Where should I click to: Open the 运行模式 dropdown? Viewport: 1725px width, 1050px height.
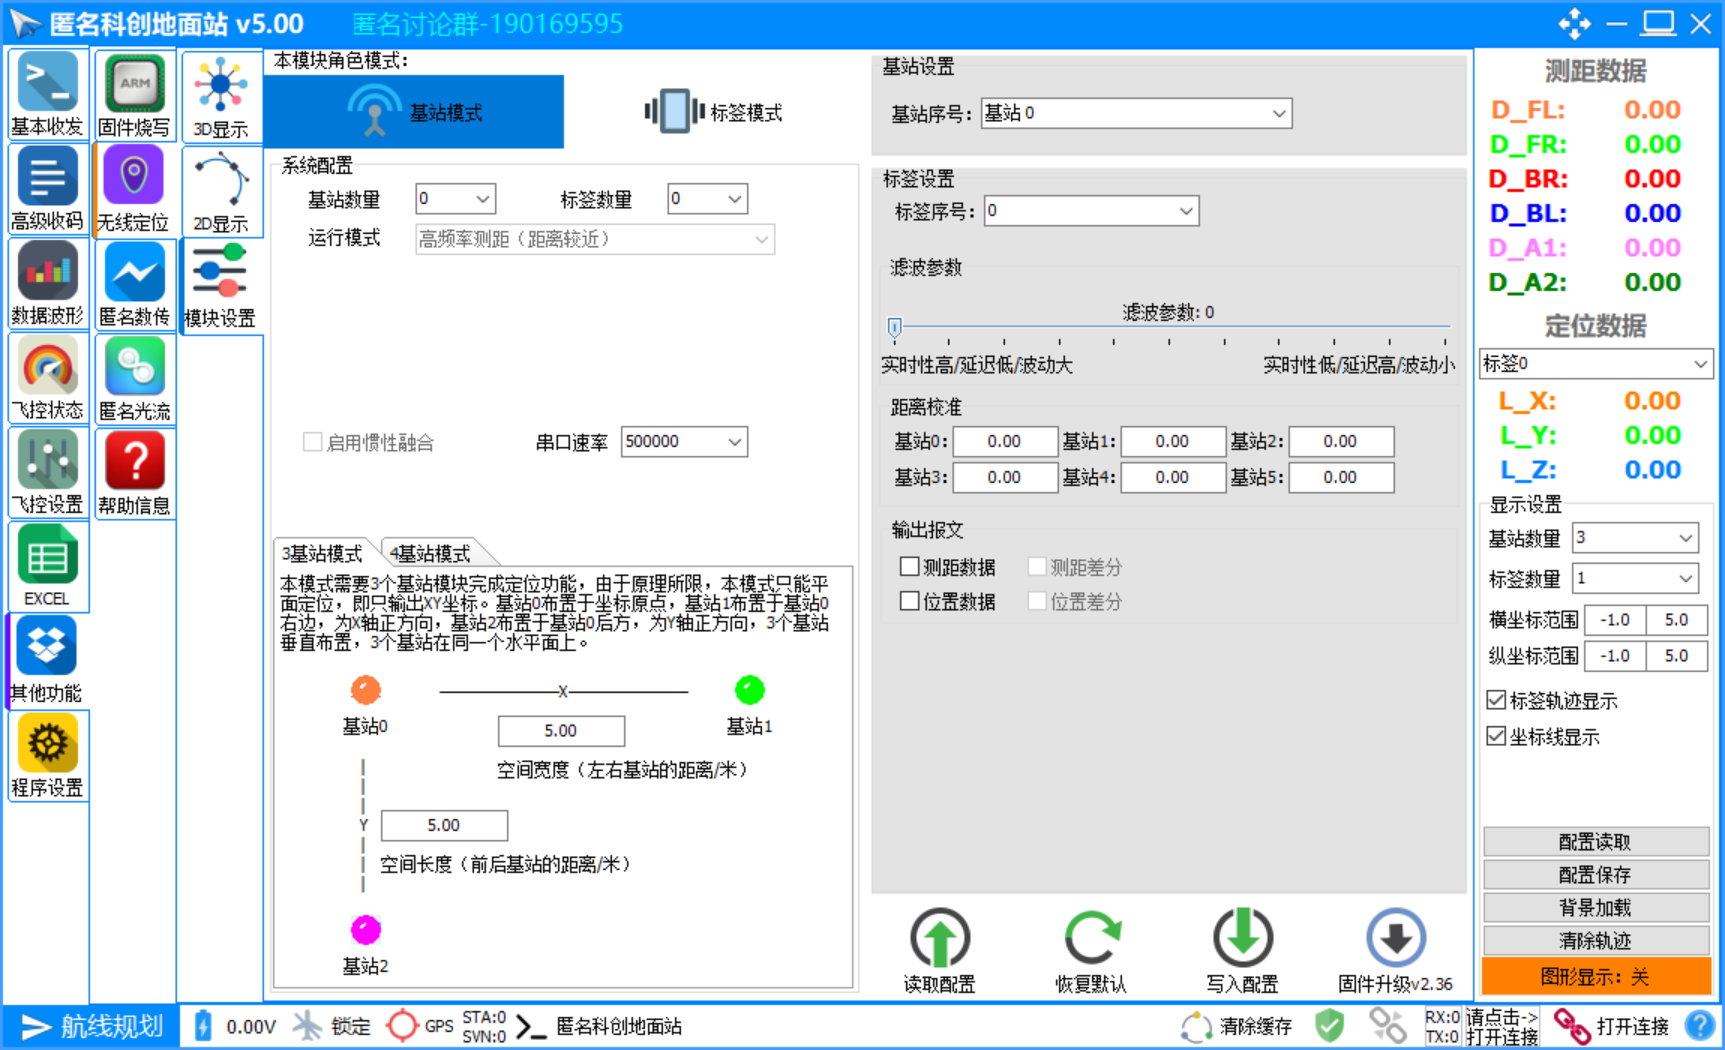[595, 239]
